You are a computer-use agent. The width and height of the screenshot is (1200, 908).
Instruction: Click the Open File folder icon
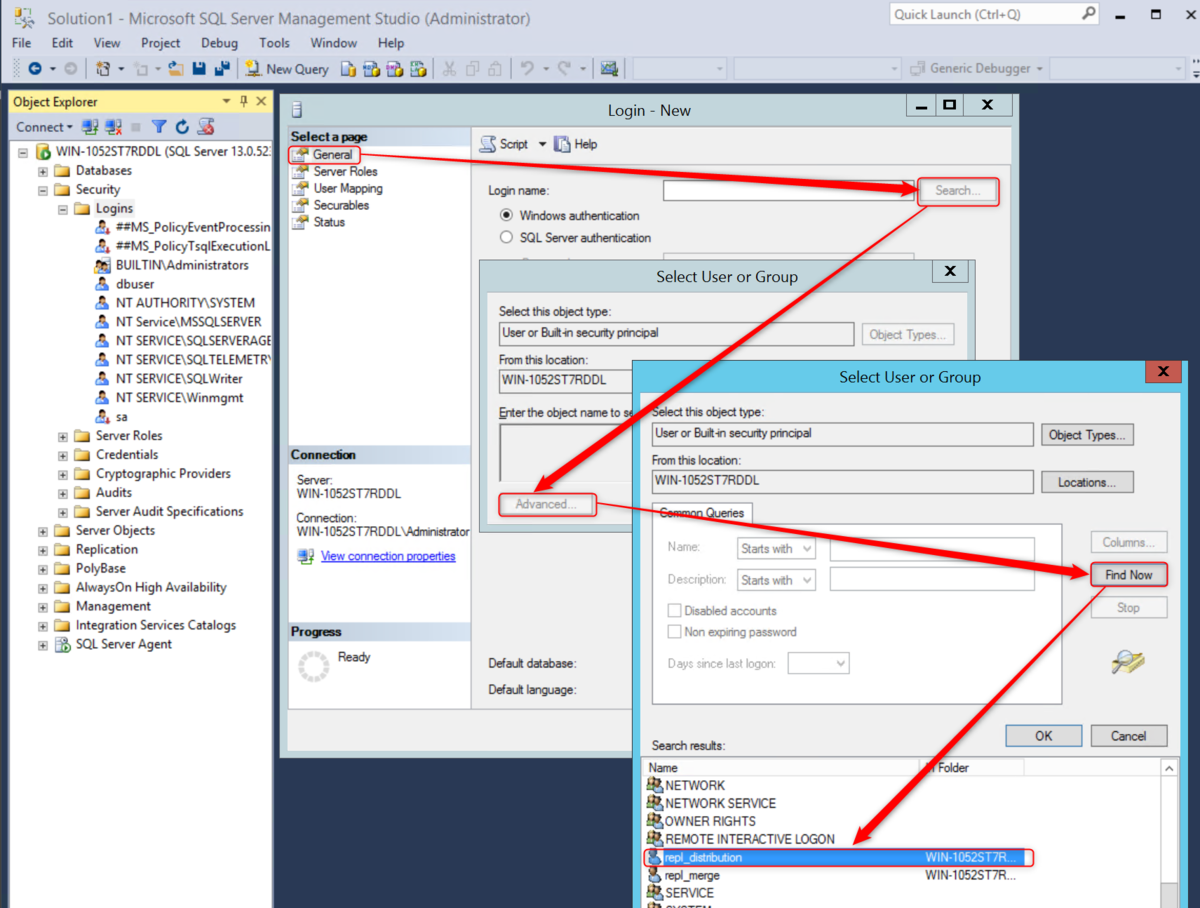point(176,69)
